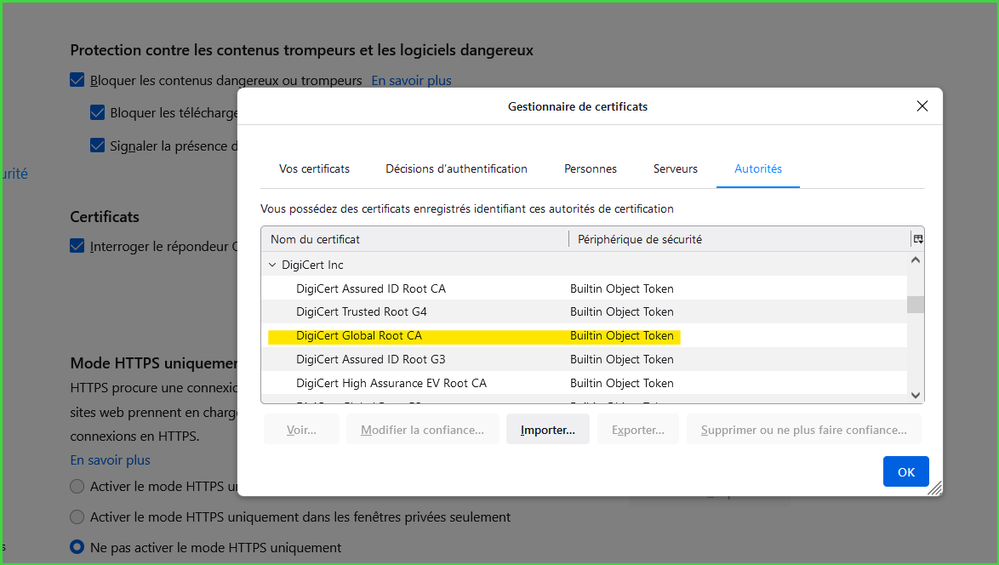Select first Activer le mode HTTPS radio
The height and width of the screenshot is (565, 999).
coord(77,487)
